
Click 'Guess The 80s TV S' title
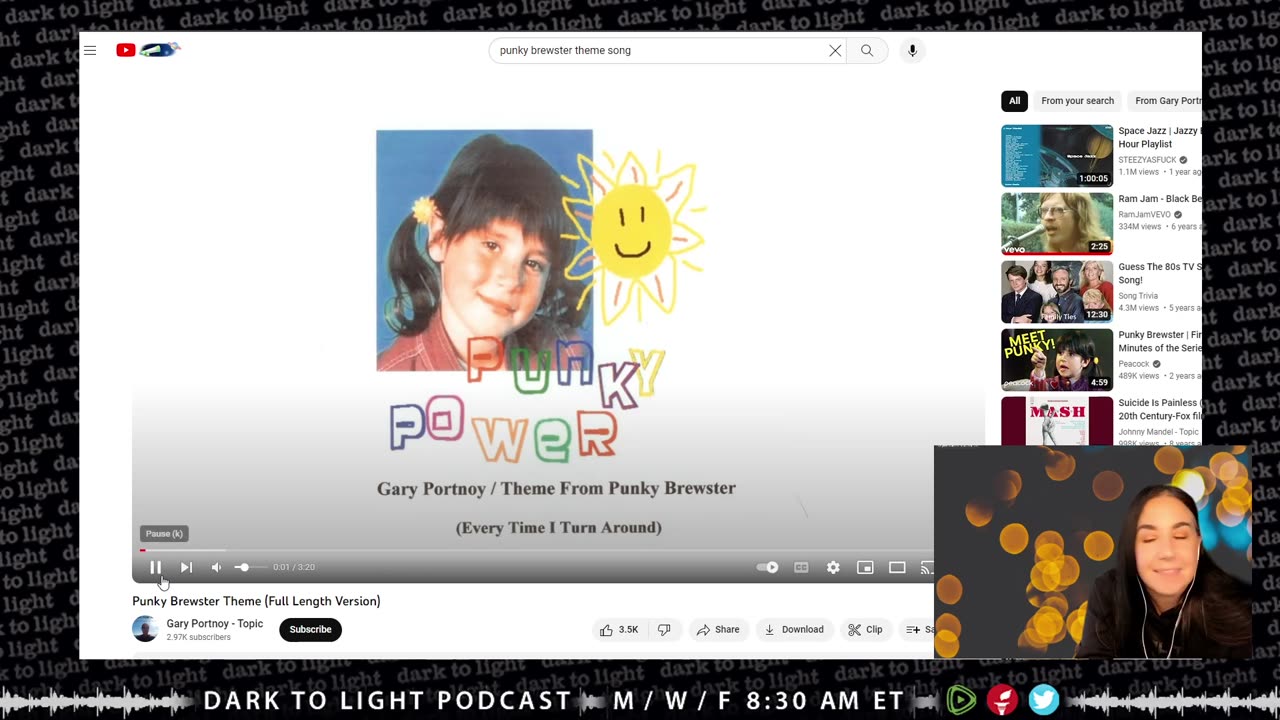[1160, 273]
